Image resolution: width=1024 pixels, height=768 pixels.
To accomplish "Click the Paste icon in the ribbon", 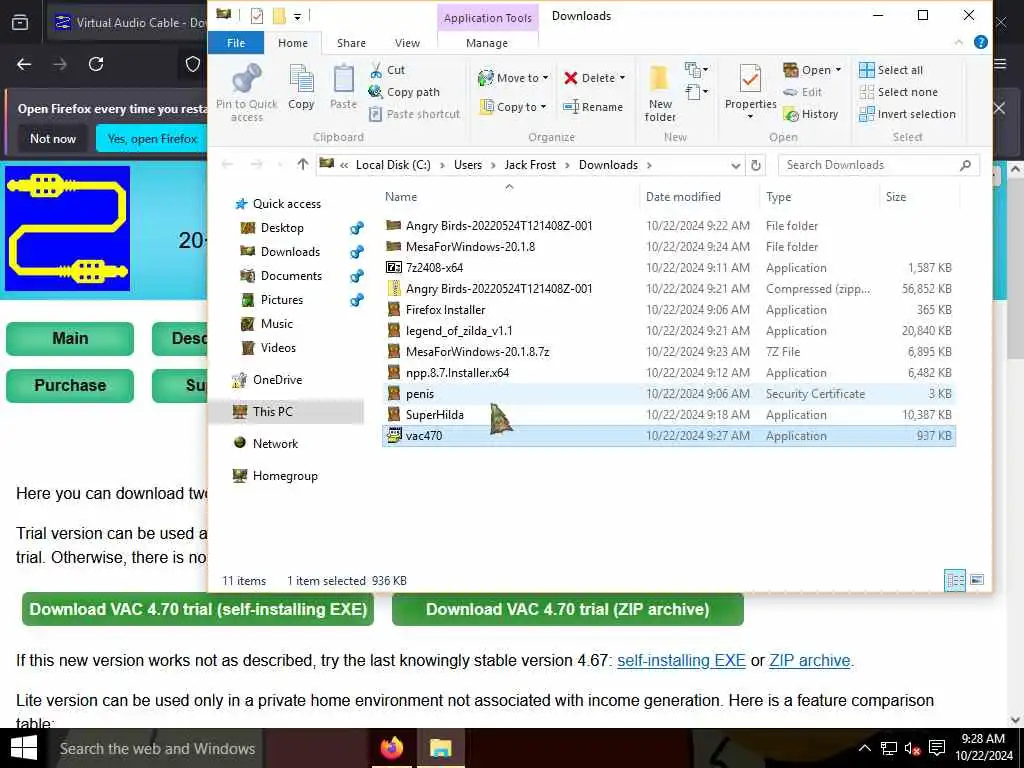I will (x=344, y=87).
